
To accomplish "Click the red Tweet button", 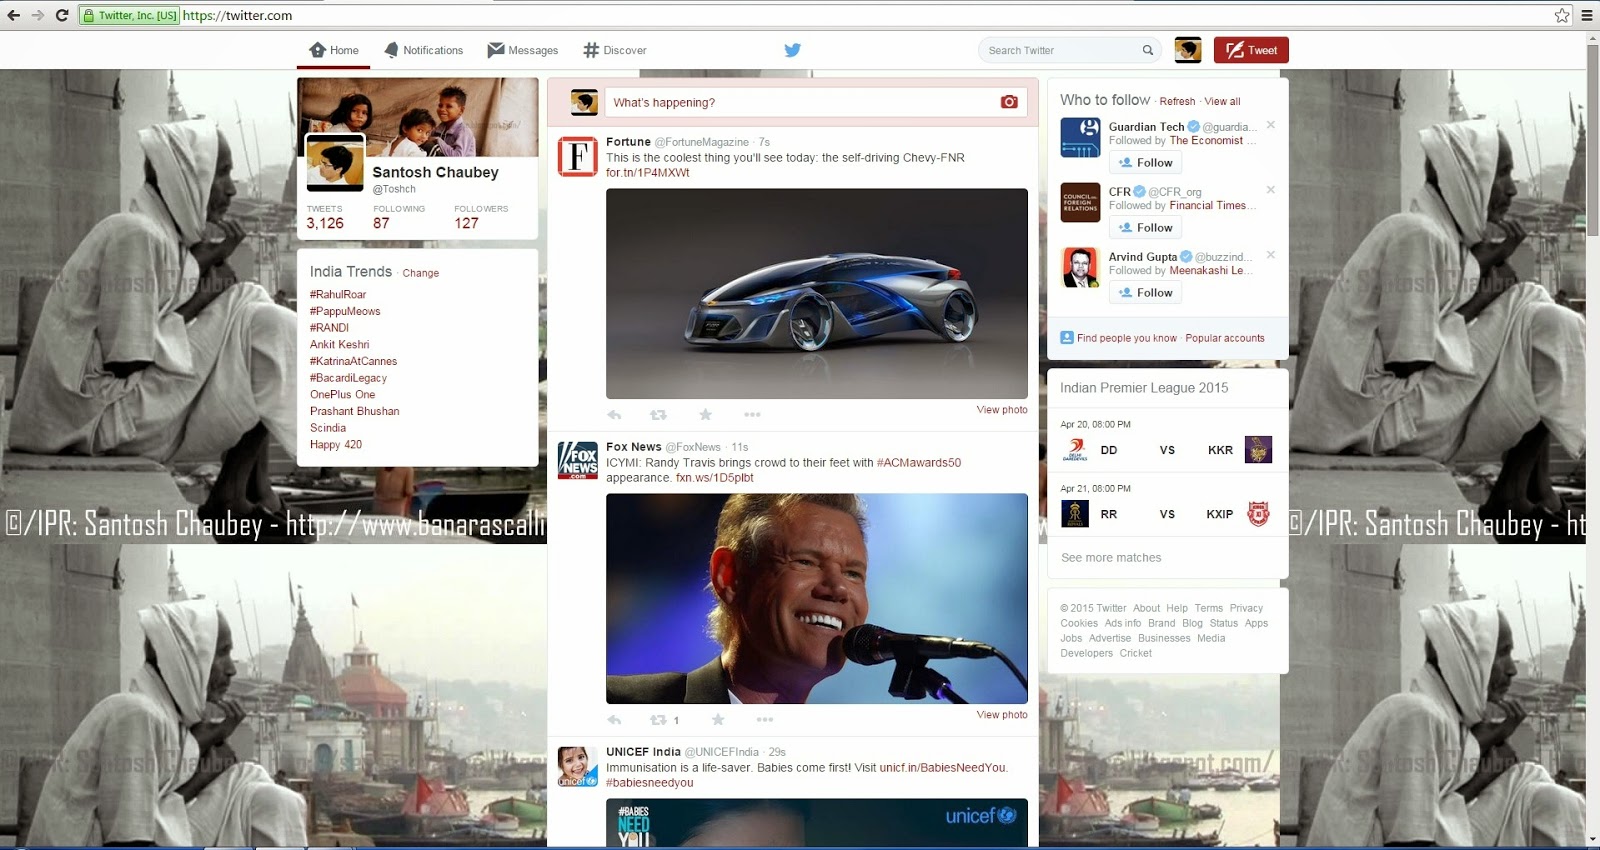I will [1251, 50].
